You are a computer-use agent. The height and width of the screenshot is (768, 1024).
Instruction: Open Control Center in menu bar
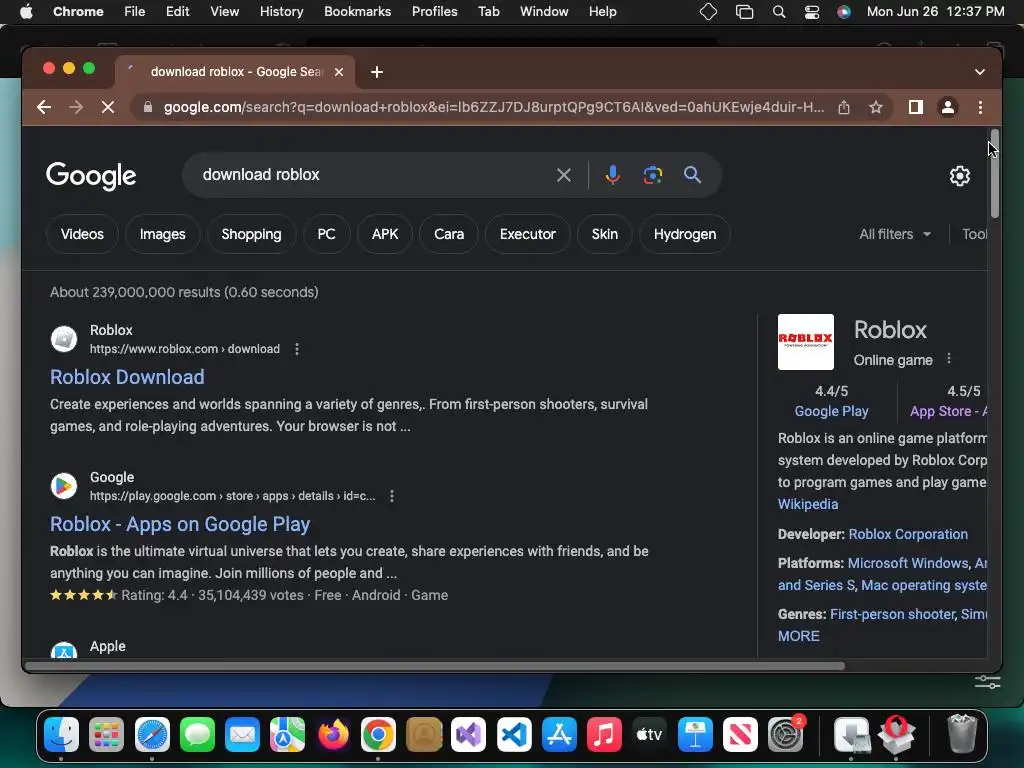pyautogui.click(x=812, y=12)
